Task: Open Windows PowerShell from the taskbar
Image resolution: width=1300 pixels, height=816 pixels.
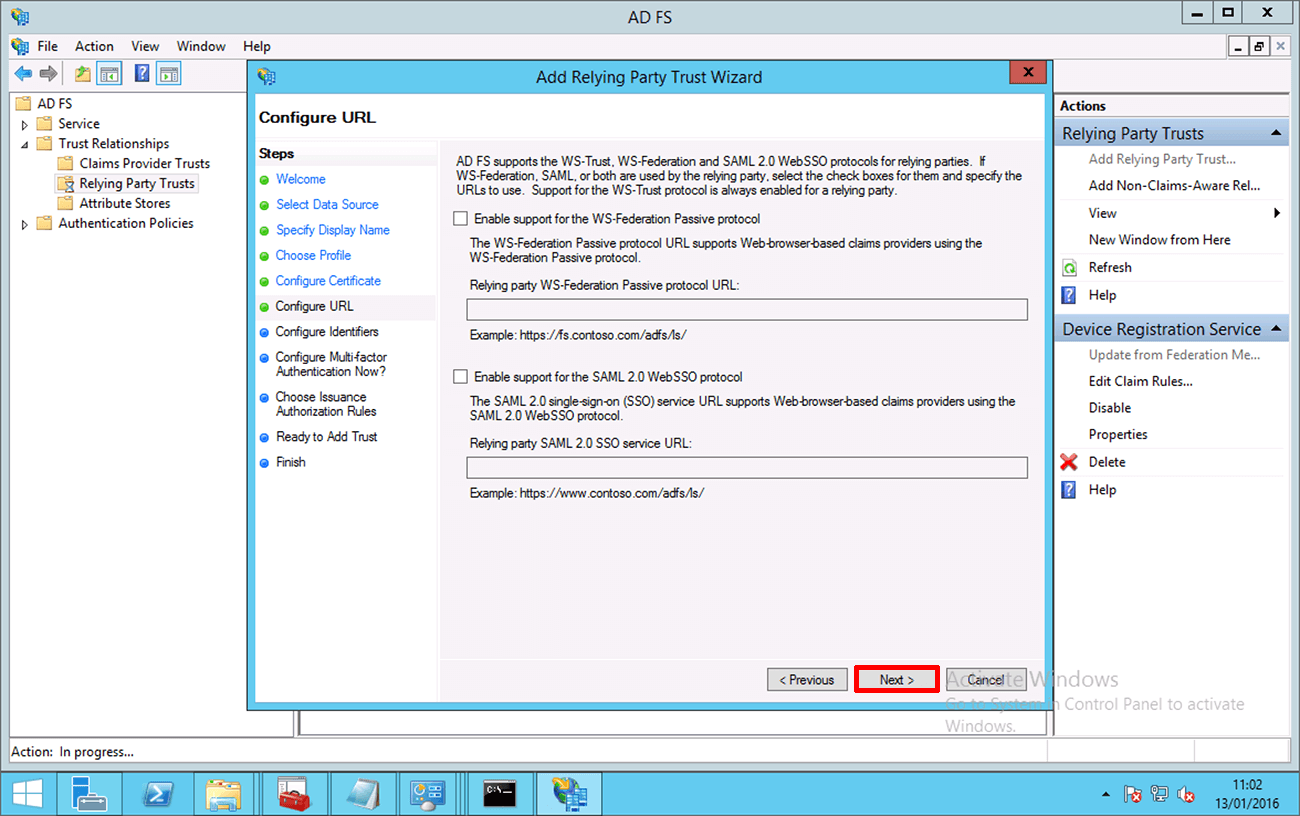Action: click(x=158, y=794)
